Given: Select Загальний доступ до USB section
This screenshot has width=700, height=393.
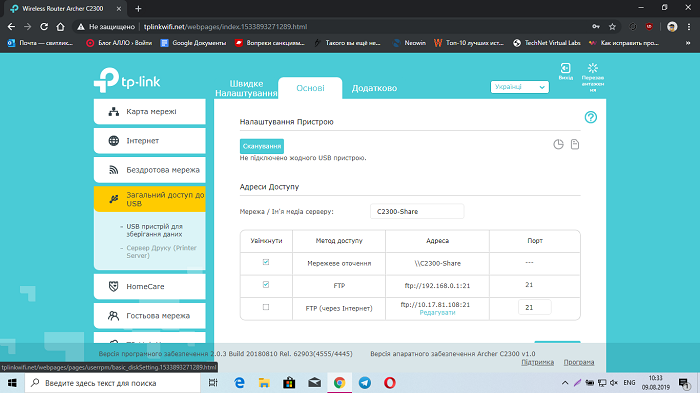Looking at the screenshot, I should (150, 199).
